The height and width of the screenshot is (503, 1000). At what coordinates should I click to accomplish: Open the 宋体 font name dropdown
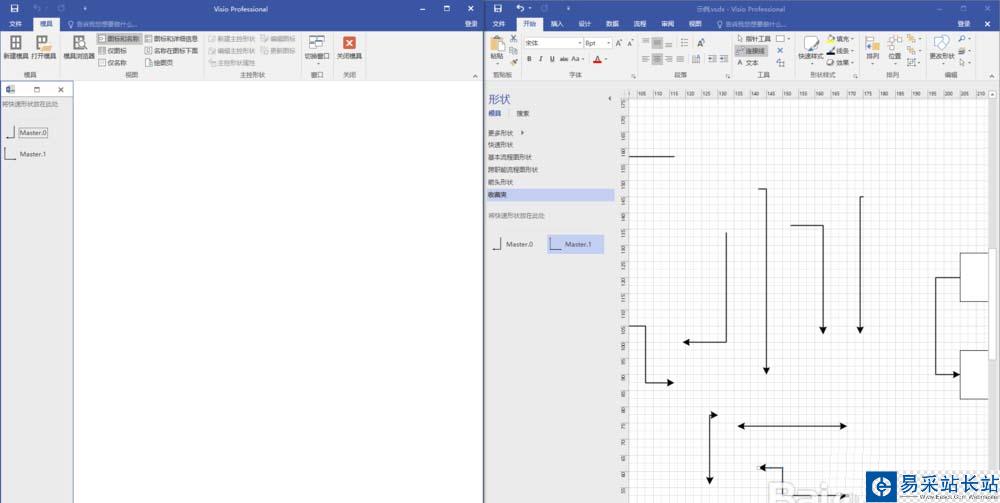point(580,43)
